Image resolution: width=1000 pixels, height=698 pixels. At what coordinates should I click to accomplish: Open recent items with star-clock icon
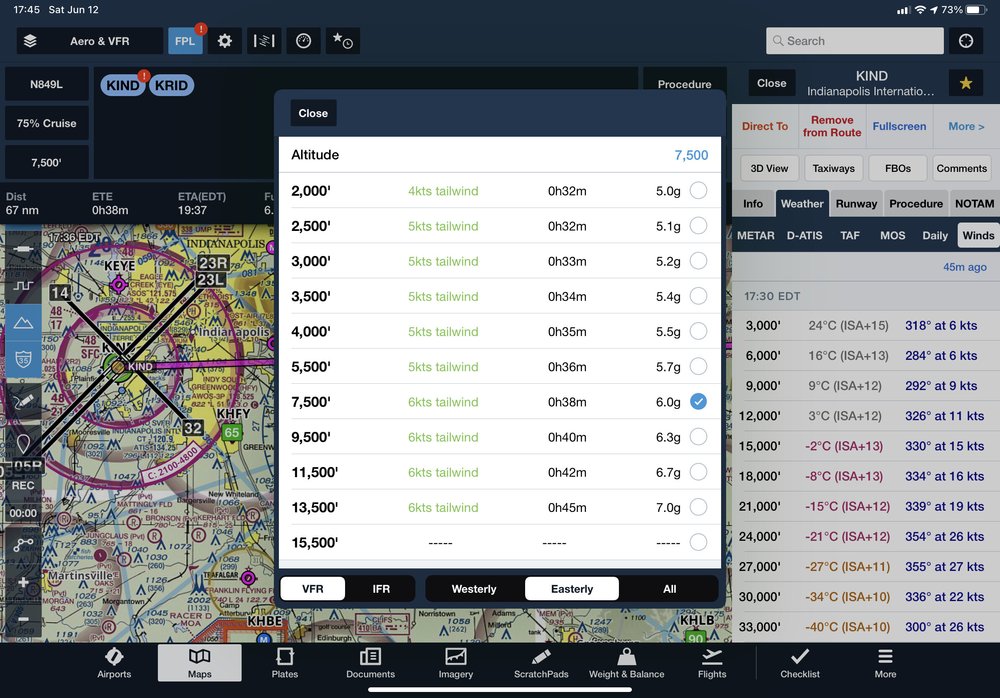(x=343, y=41)
